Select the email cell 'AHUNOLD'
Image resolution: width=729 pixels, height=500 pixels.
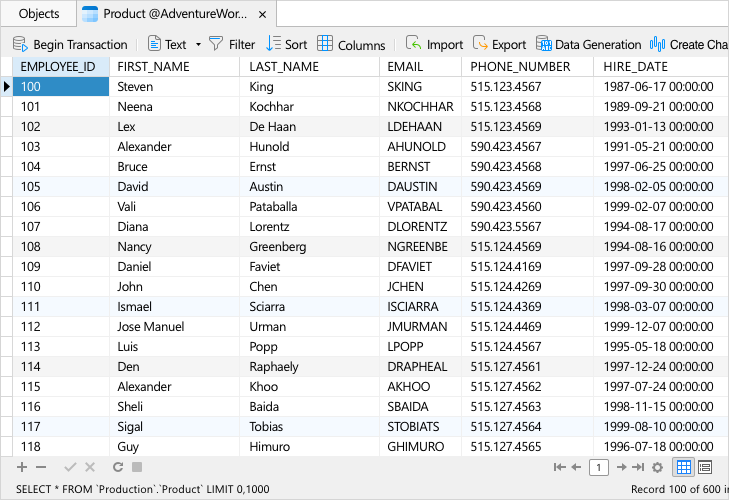420,147
